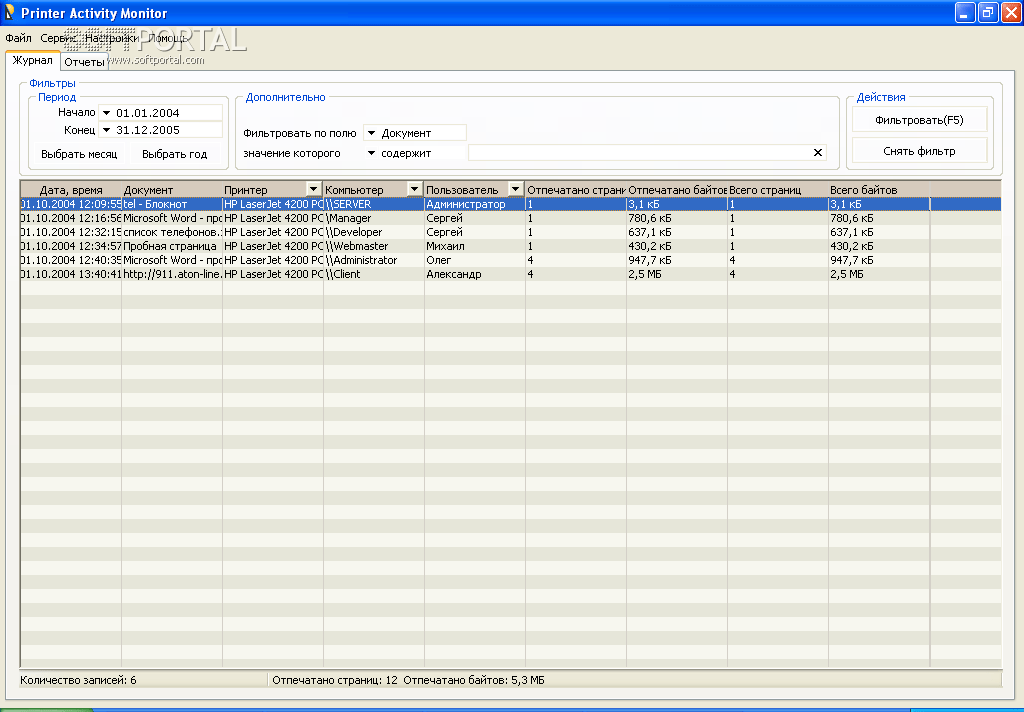Click the Снять фильтр button
The height and width of the screenshot is (712, 1024).
coord(920,151)
